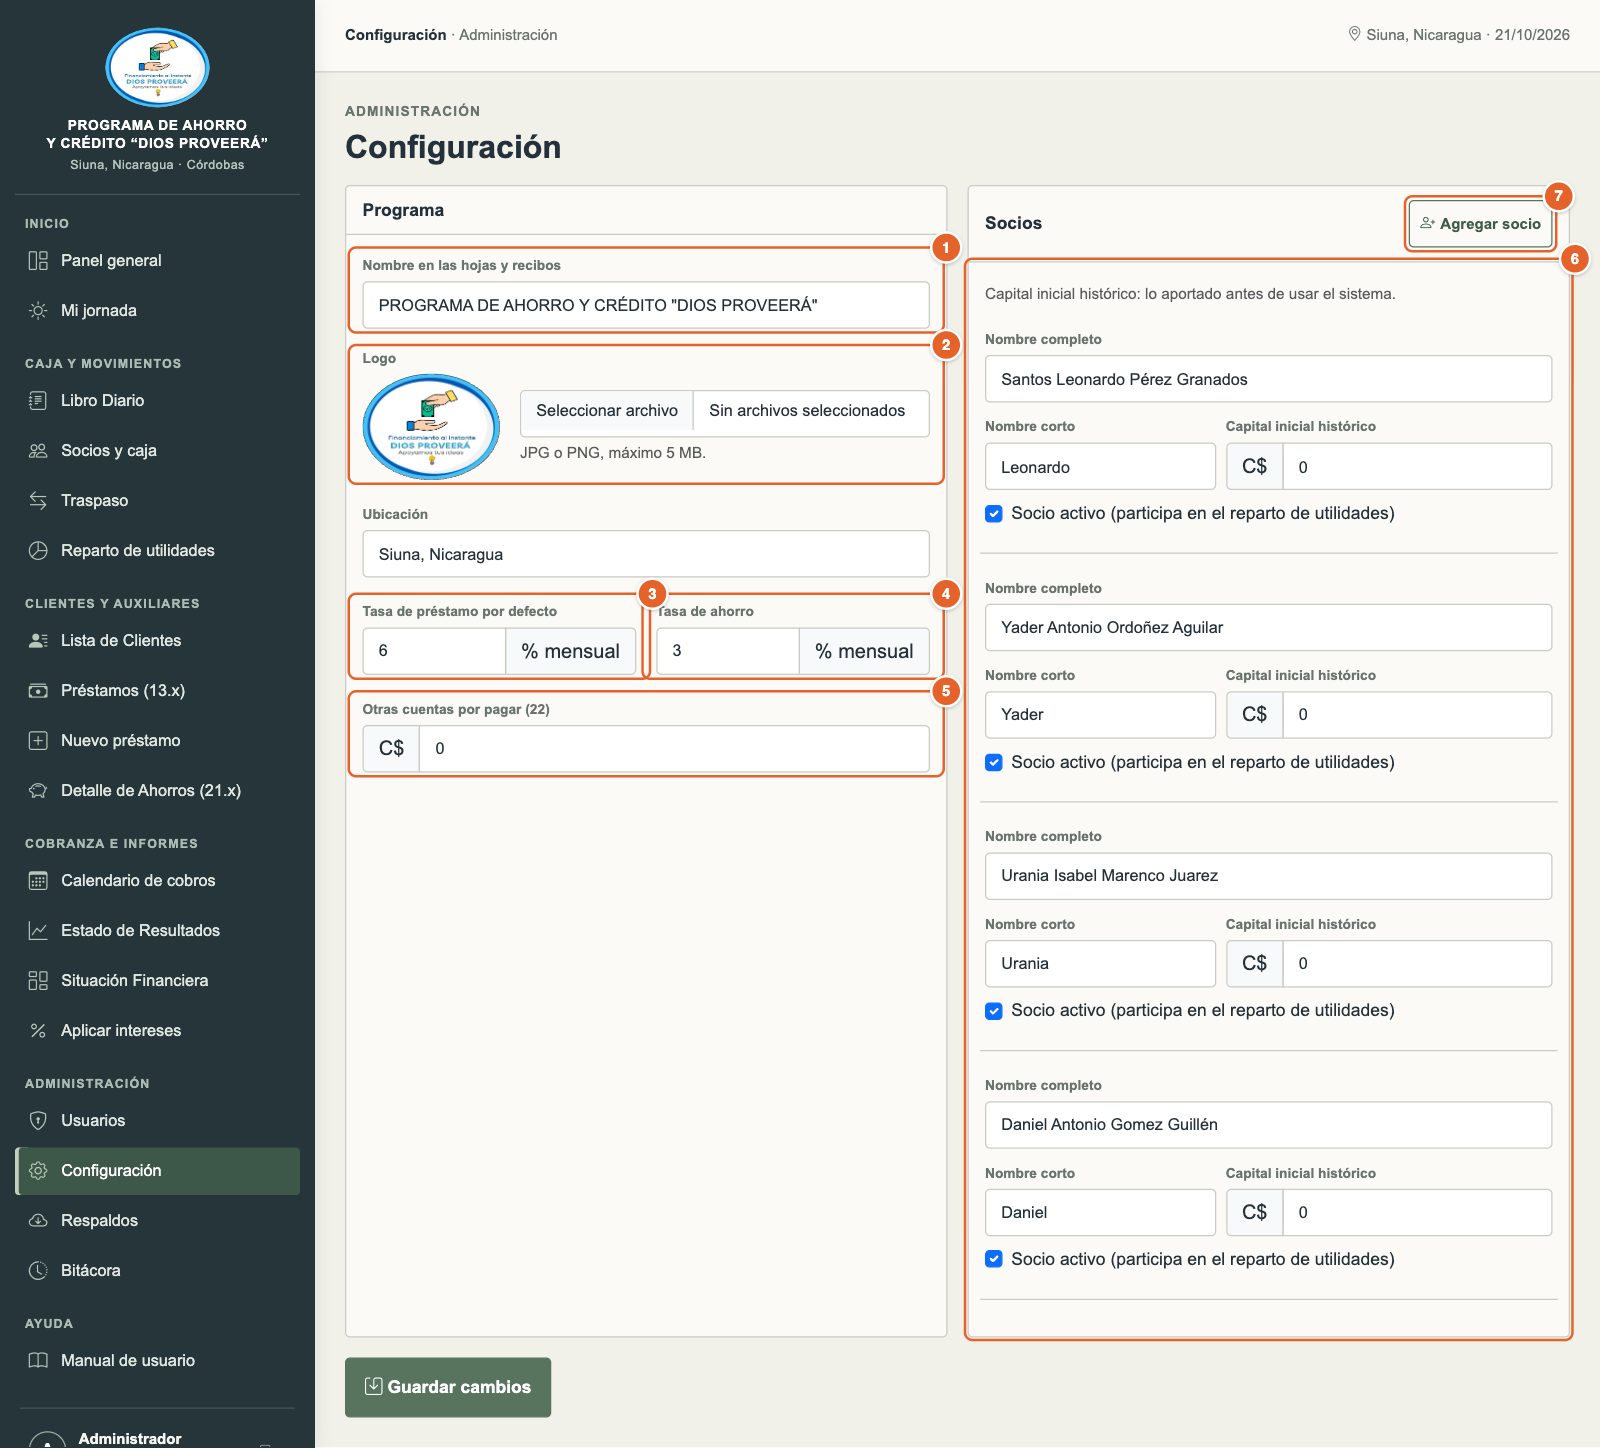Disable Socio activo for Daniel
Image resolution: width=1600 pixels, height=1448 pixels.
pyautogui.click(x=994, y=1259)
